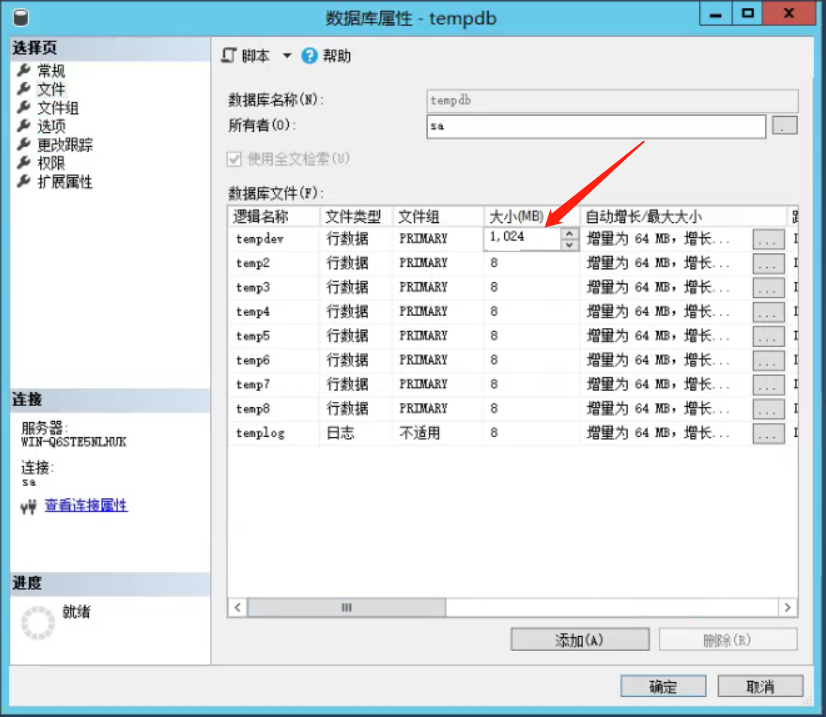This screenshot has width=826, height=717.
Task: Click the 取消 button to cancel
Action: (760, 686)
